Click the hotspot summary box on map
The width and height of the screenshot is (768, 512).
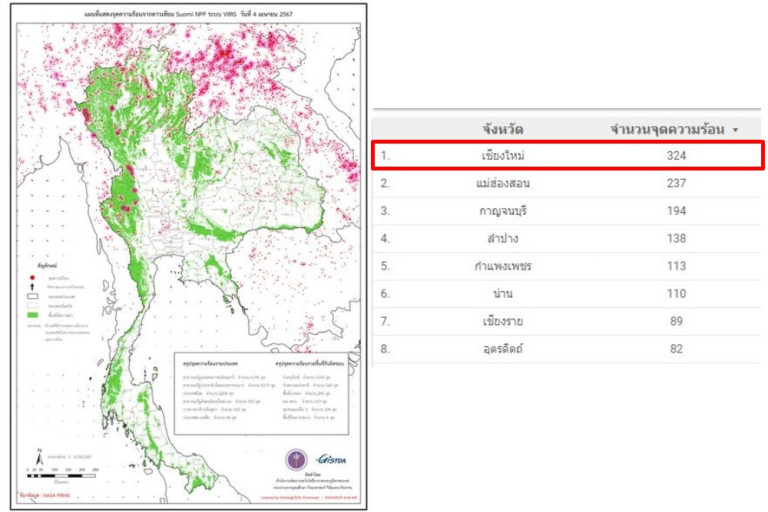coord(262,392)
